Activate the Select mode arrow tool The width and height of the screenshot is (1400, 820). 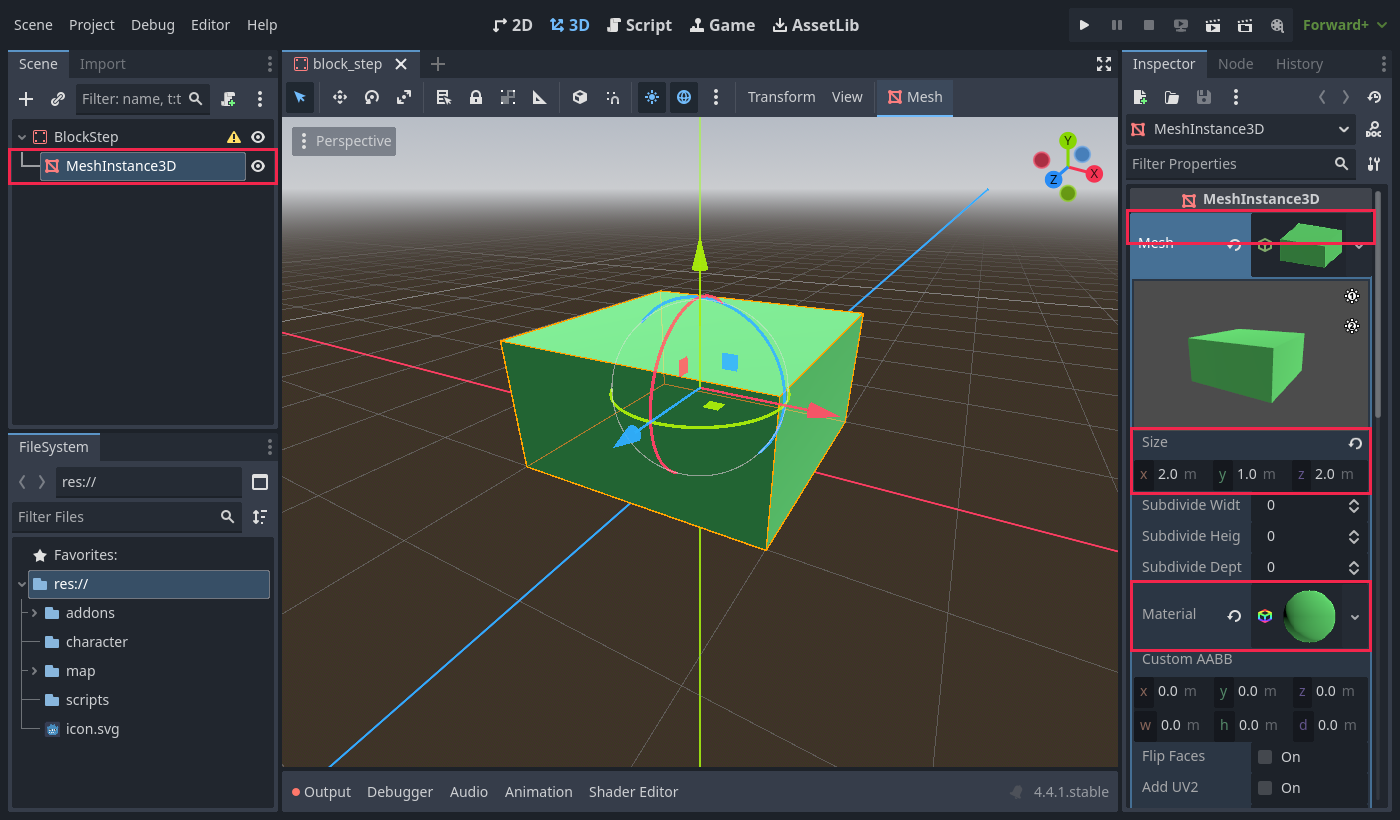300,97
